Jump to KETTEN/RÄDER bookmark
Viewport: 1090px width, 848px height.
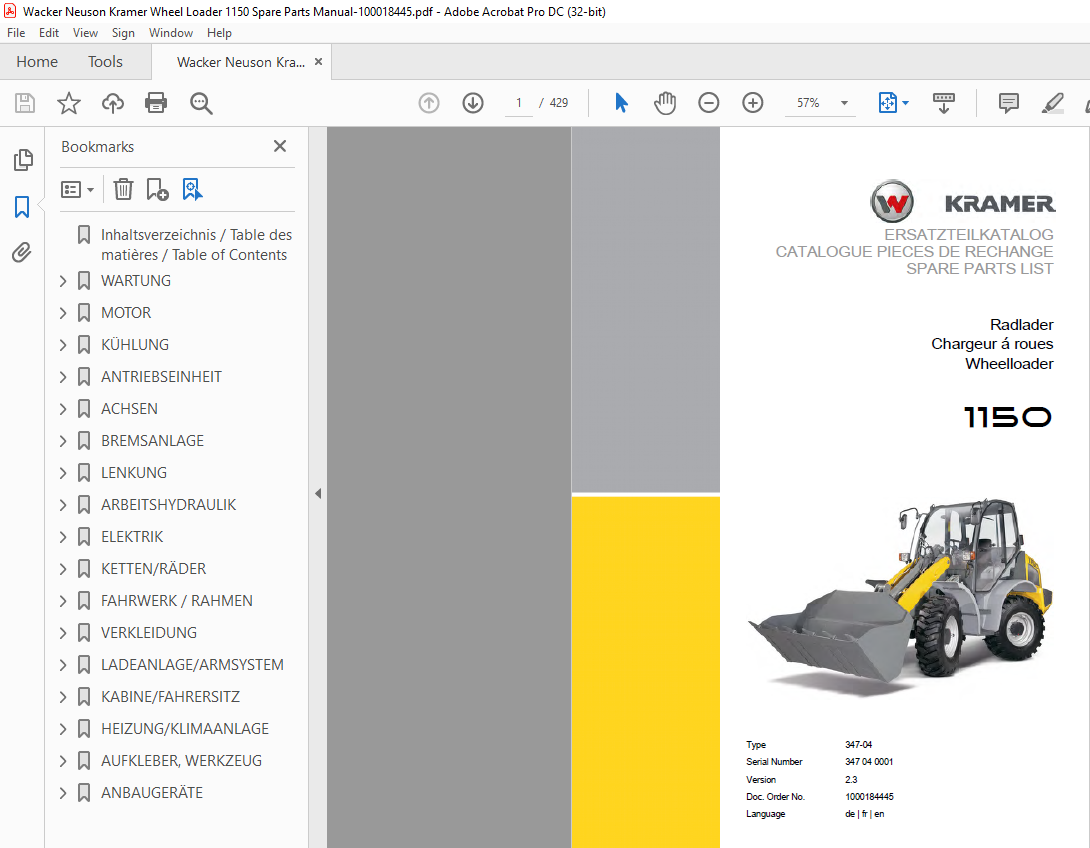pos(154,569)
